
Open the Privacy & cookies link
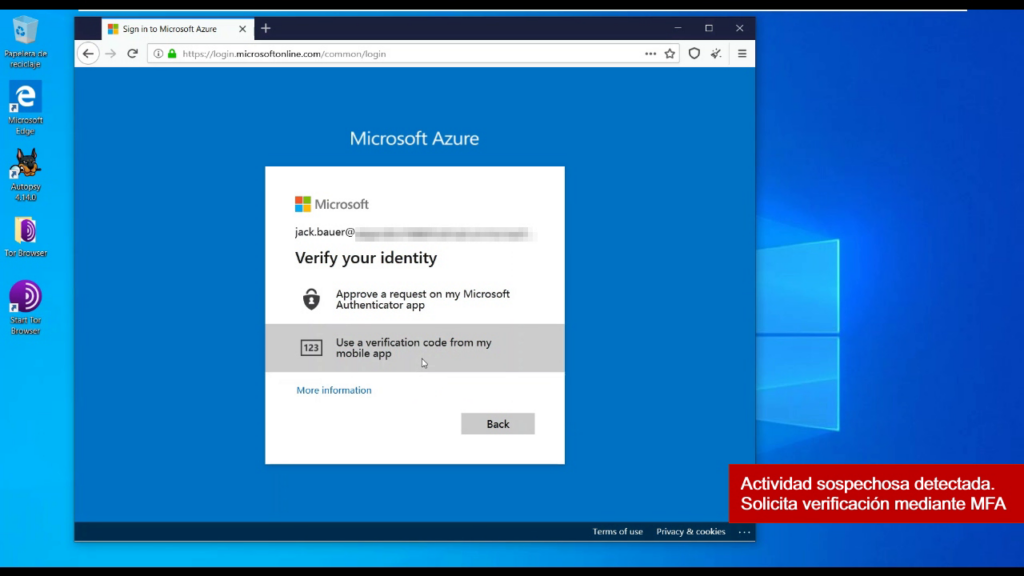690,532
